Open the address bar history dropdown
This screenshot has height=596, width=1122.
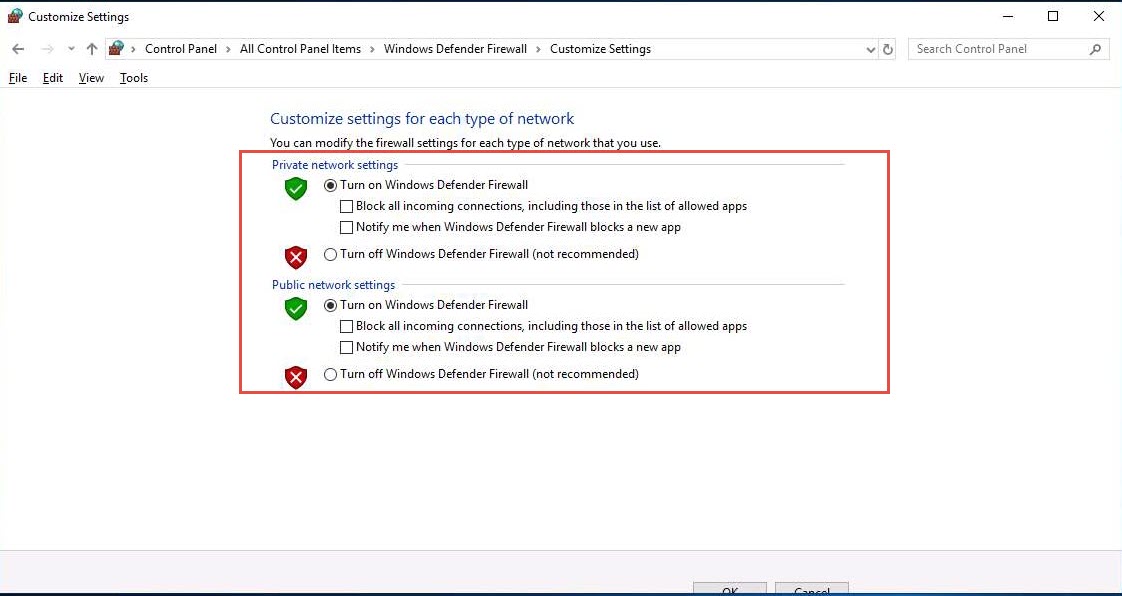click(x=871, y=49)
